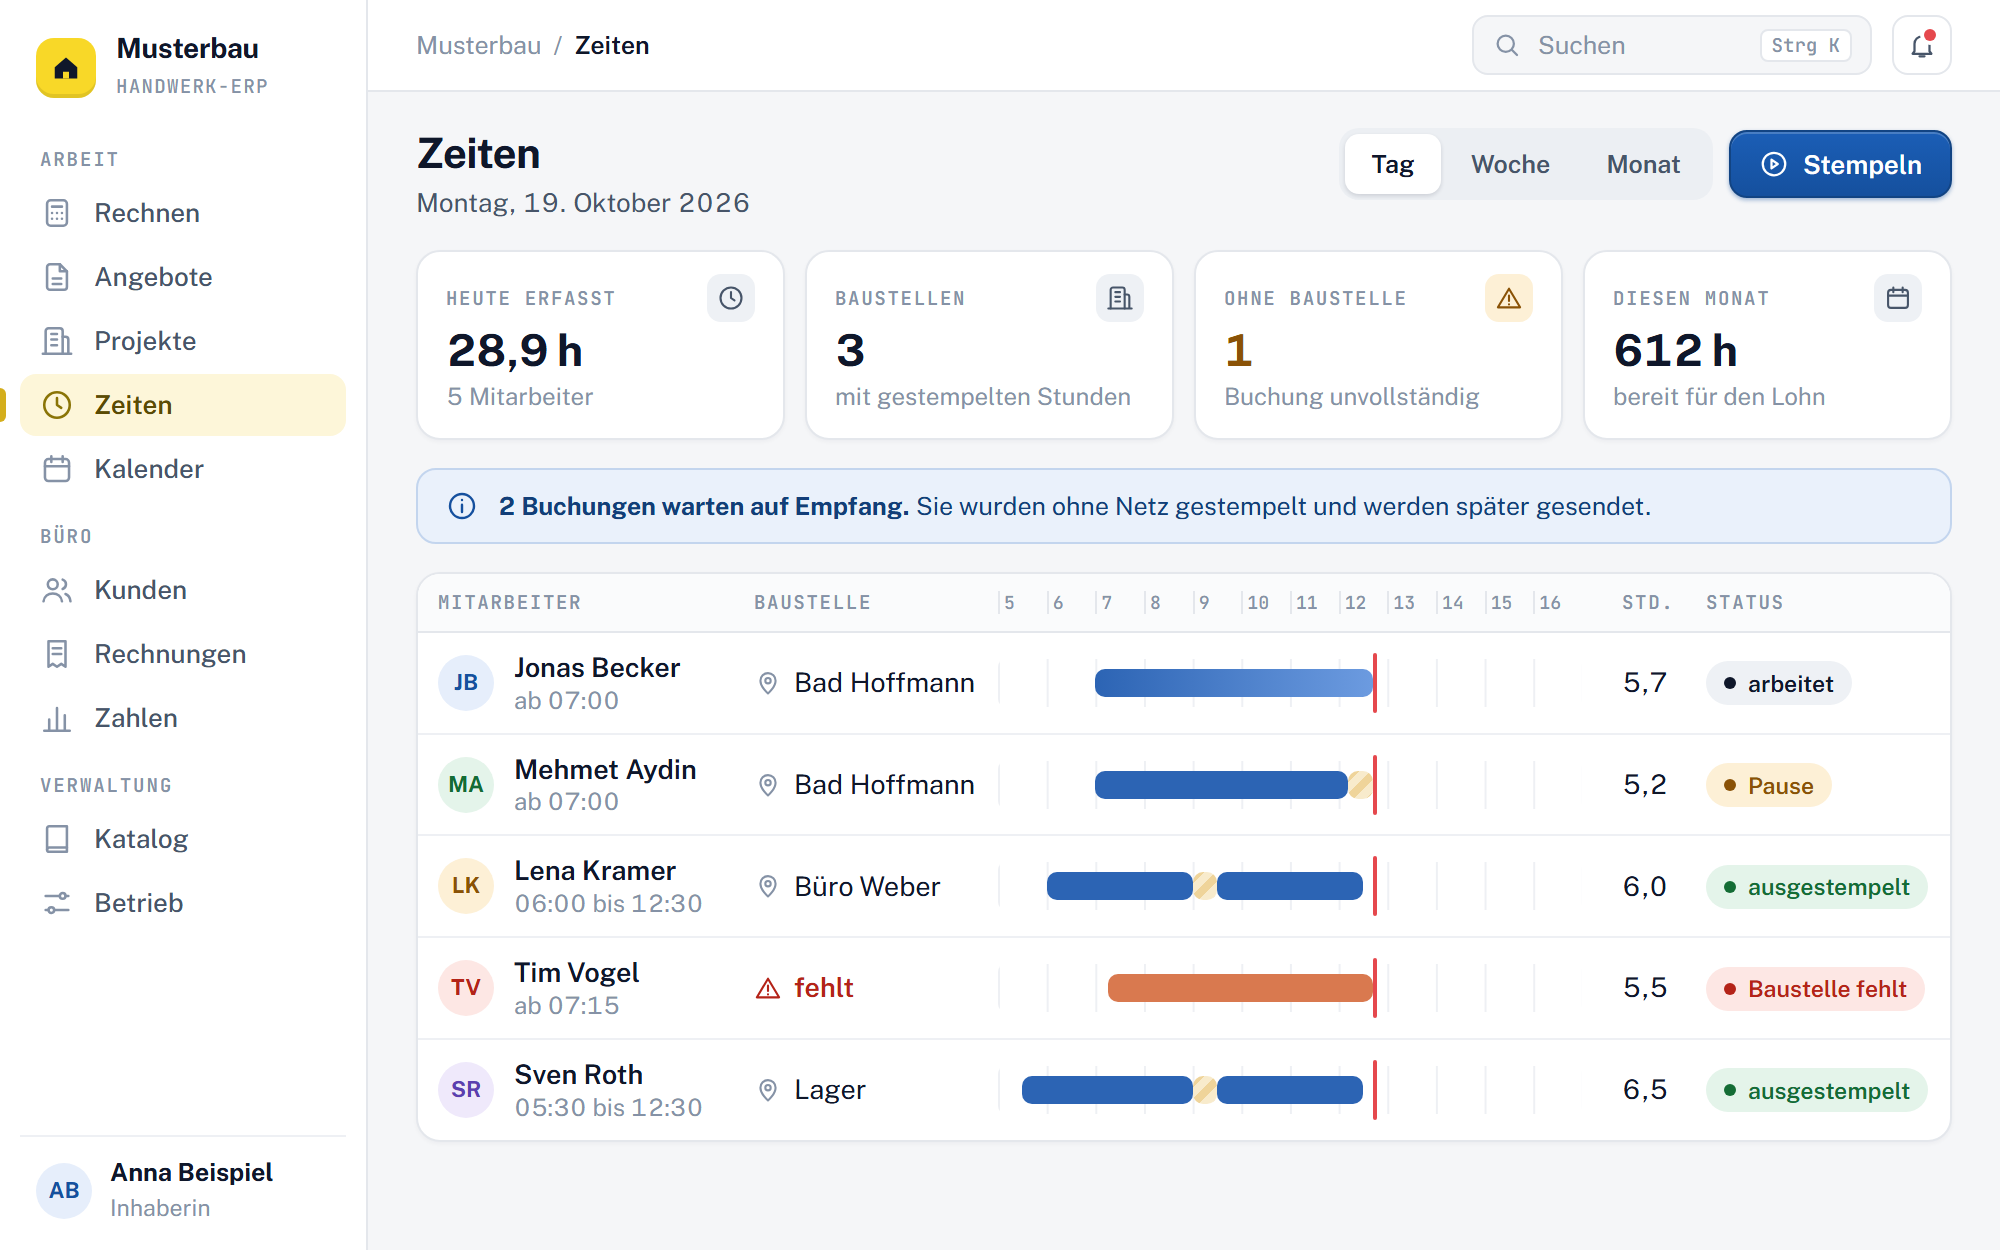Click the MA avatar of Mehmet Aydin
Screen dimensions: 2000x1250
(x=466, y=785)
